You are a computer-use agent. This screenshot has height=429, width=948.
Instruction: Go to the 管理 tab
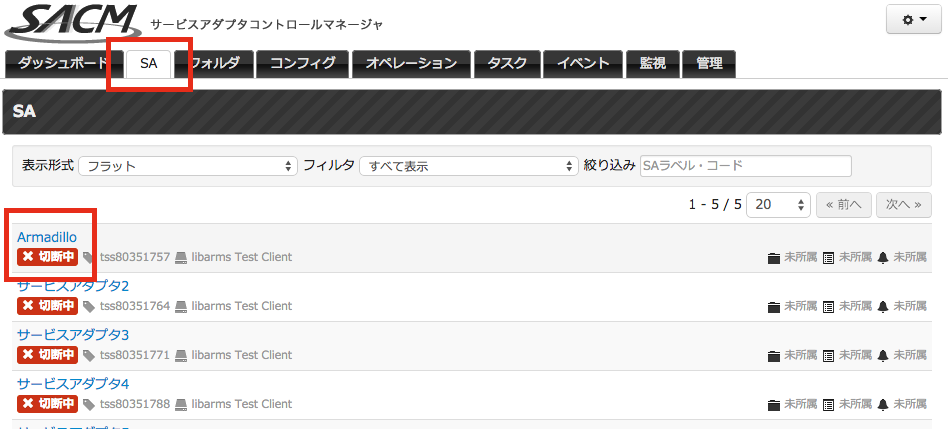pyautogui.click(x=709, y=64)
